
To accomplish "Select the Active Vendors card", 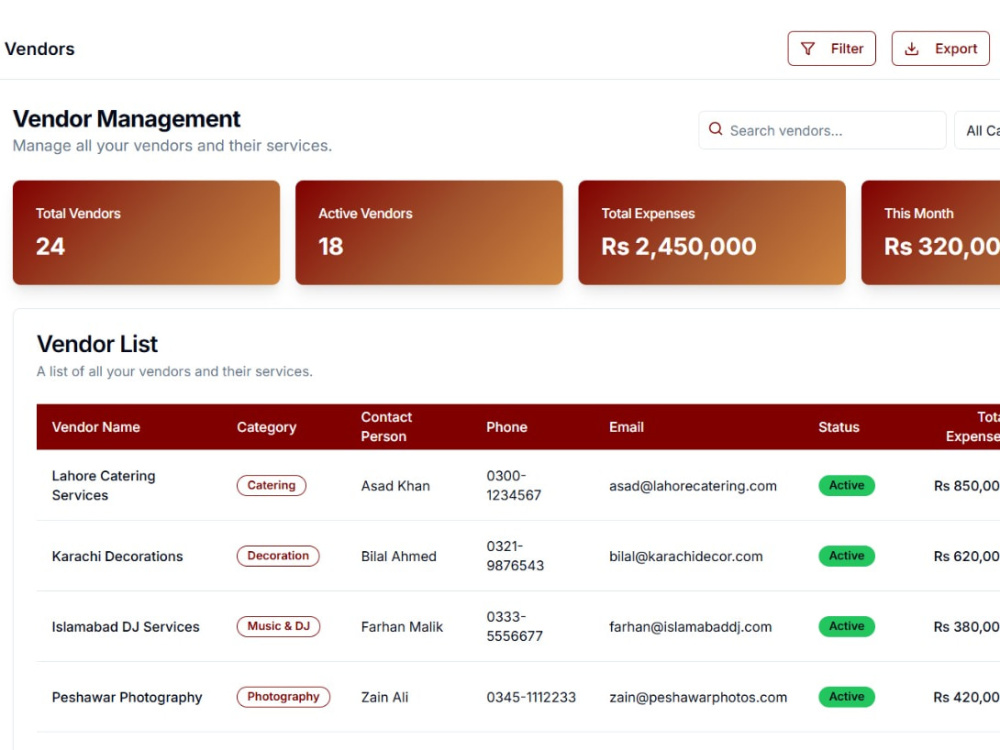I will (429, 232).
